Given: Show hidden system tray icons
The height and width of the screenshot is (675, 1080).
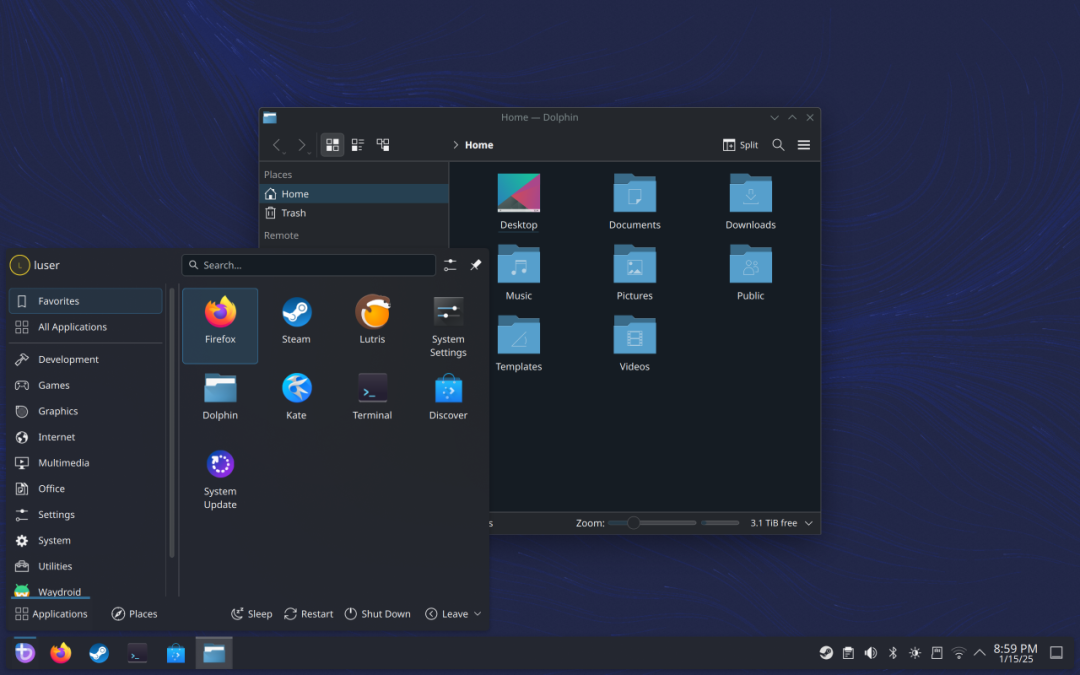Looking at the screenshot, I should (979, 653).
